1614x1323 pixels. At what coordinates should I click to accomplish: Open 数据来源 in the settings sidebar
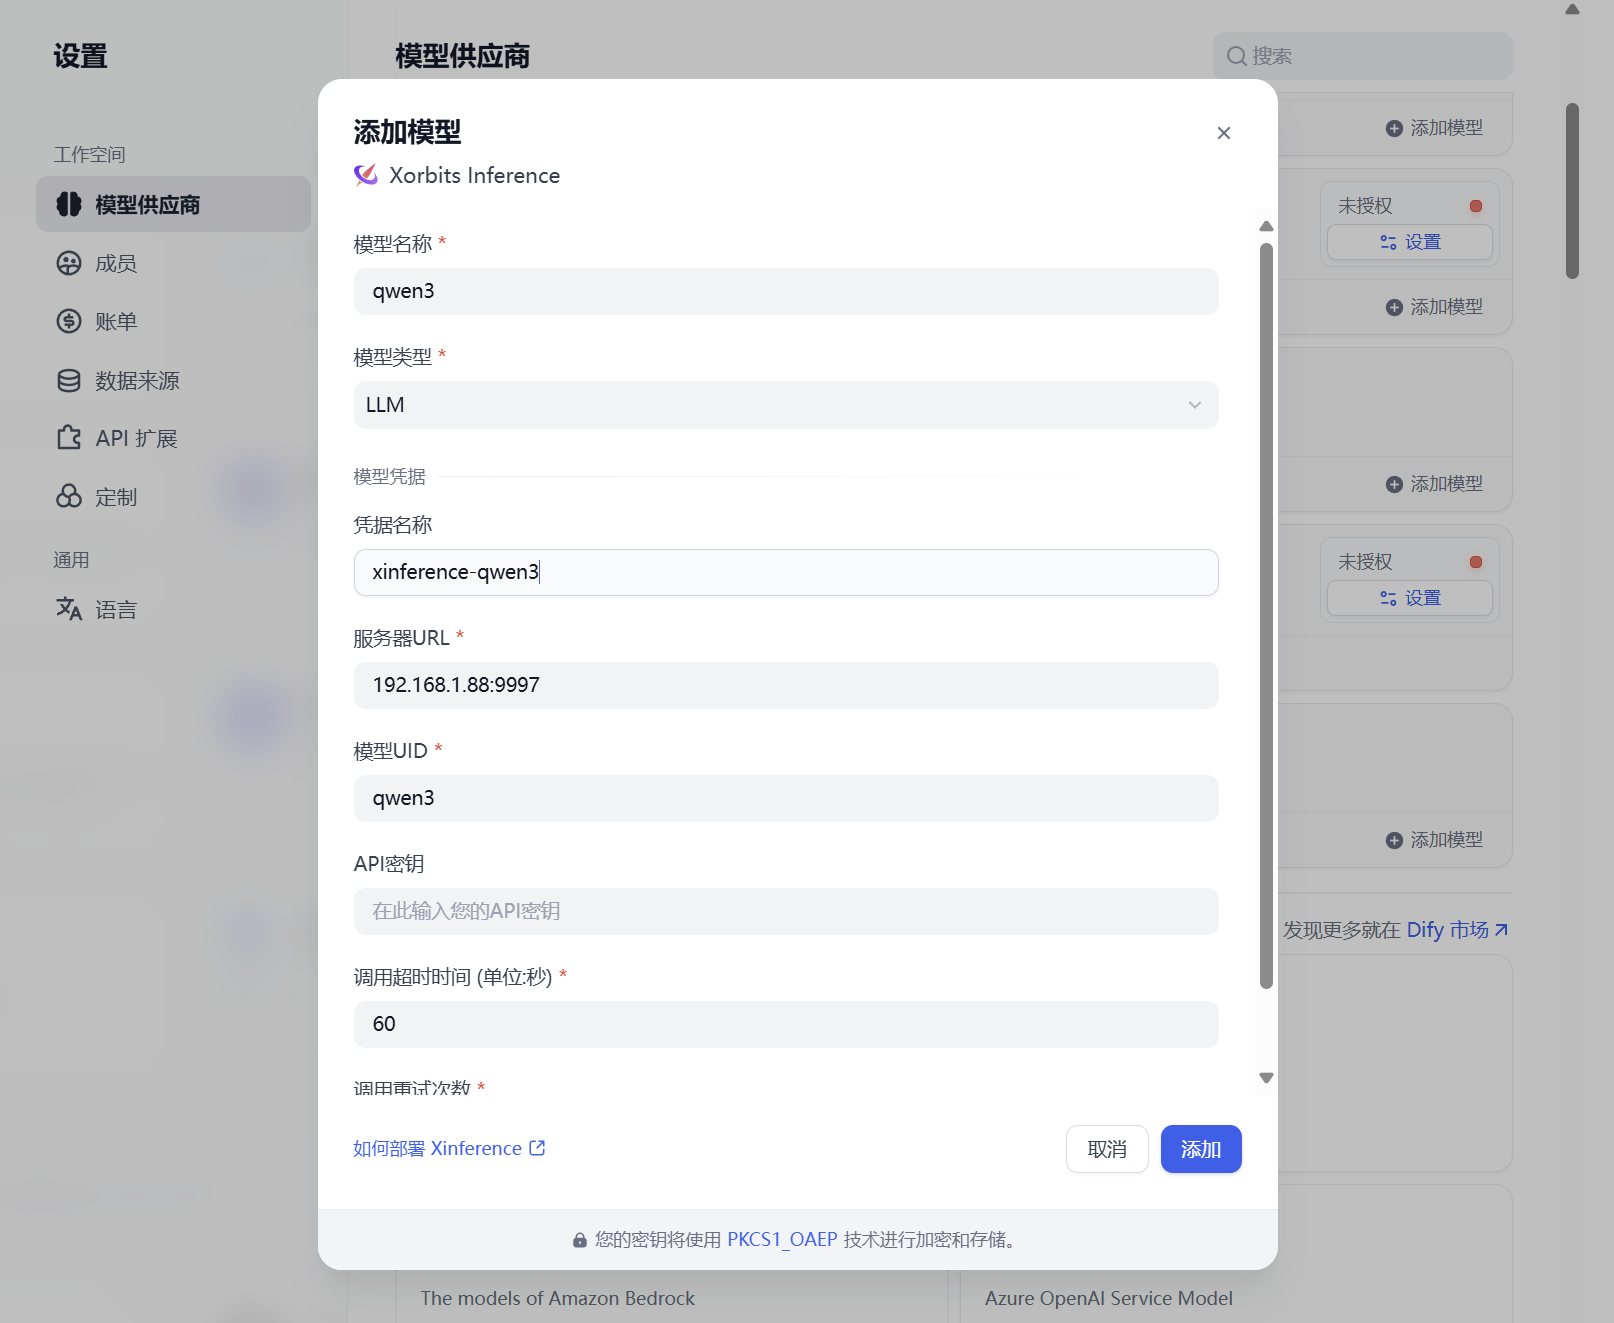point(174,380)
